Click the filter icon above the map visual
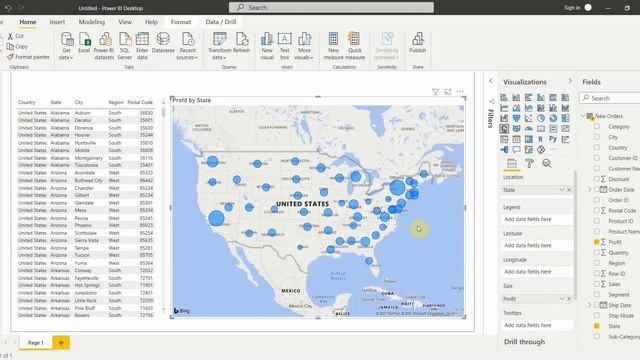 click(436, 92)
